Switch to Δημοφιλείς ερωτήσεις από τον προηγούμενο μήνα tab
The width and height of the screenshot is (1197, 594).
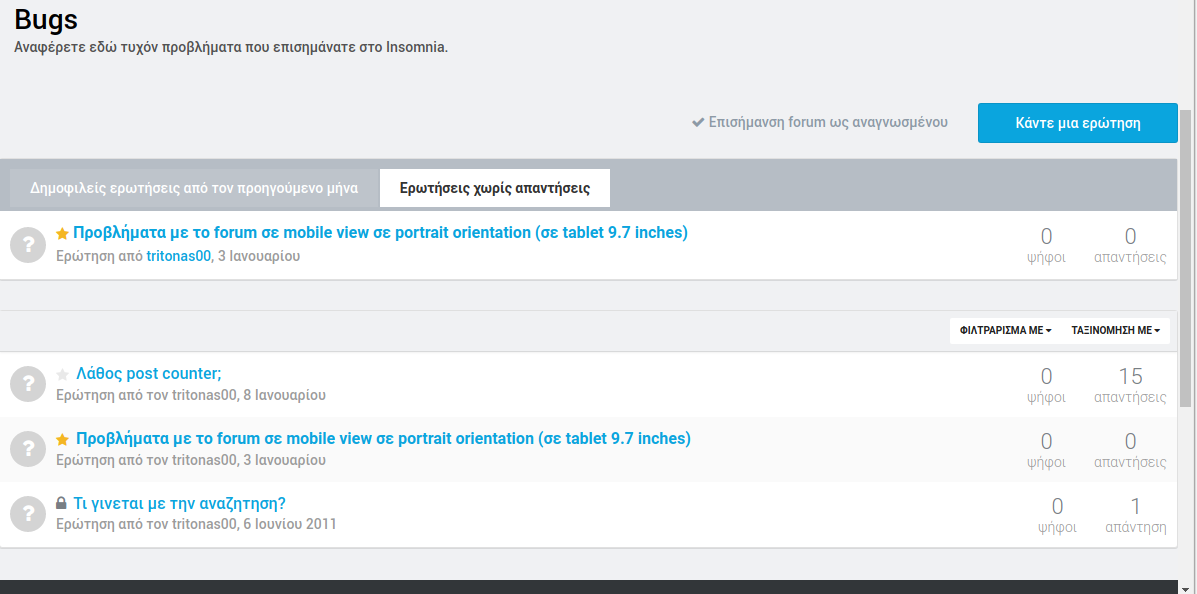click(x=194, y=188)
